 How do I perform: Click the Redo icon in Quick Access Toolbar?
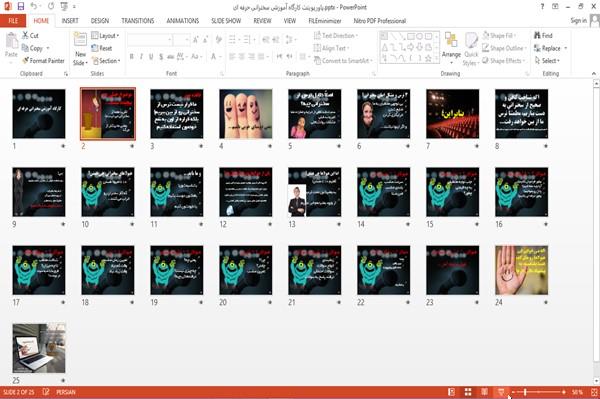[x=51, y=6]
